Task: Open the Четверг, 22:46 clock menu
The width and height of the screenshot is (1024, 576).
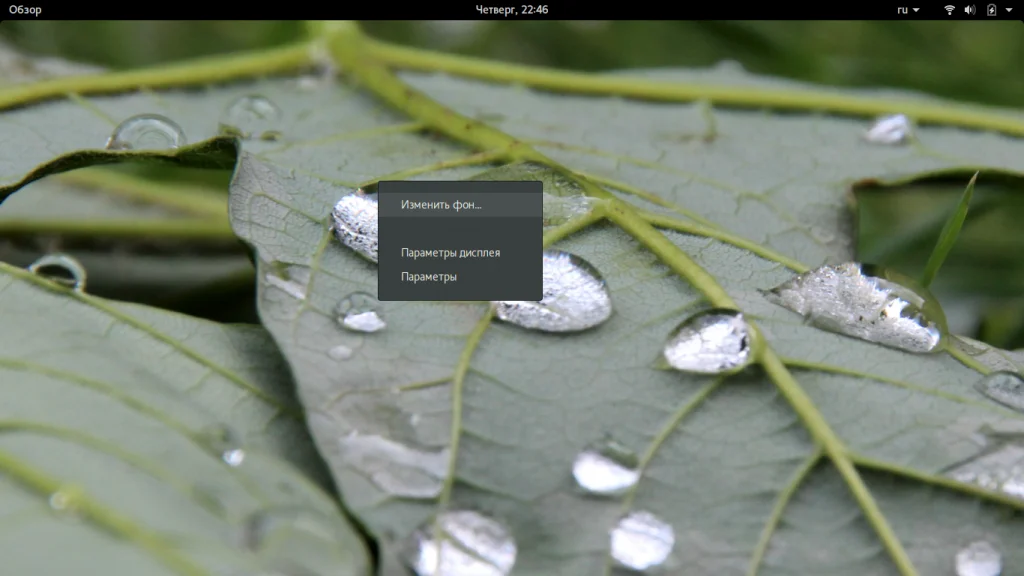Action: click(x=511, y=10)
